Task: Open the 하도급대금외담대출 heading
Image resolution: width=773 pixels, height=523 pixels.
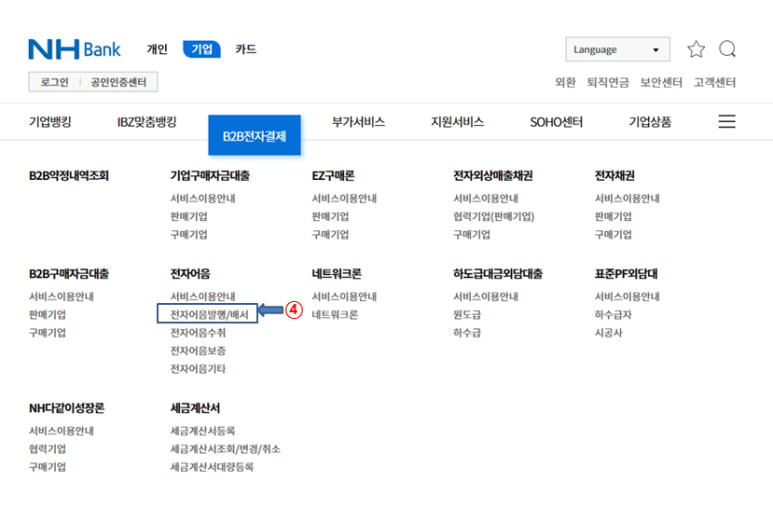Action: [498, 274]
